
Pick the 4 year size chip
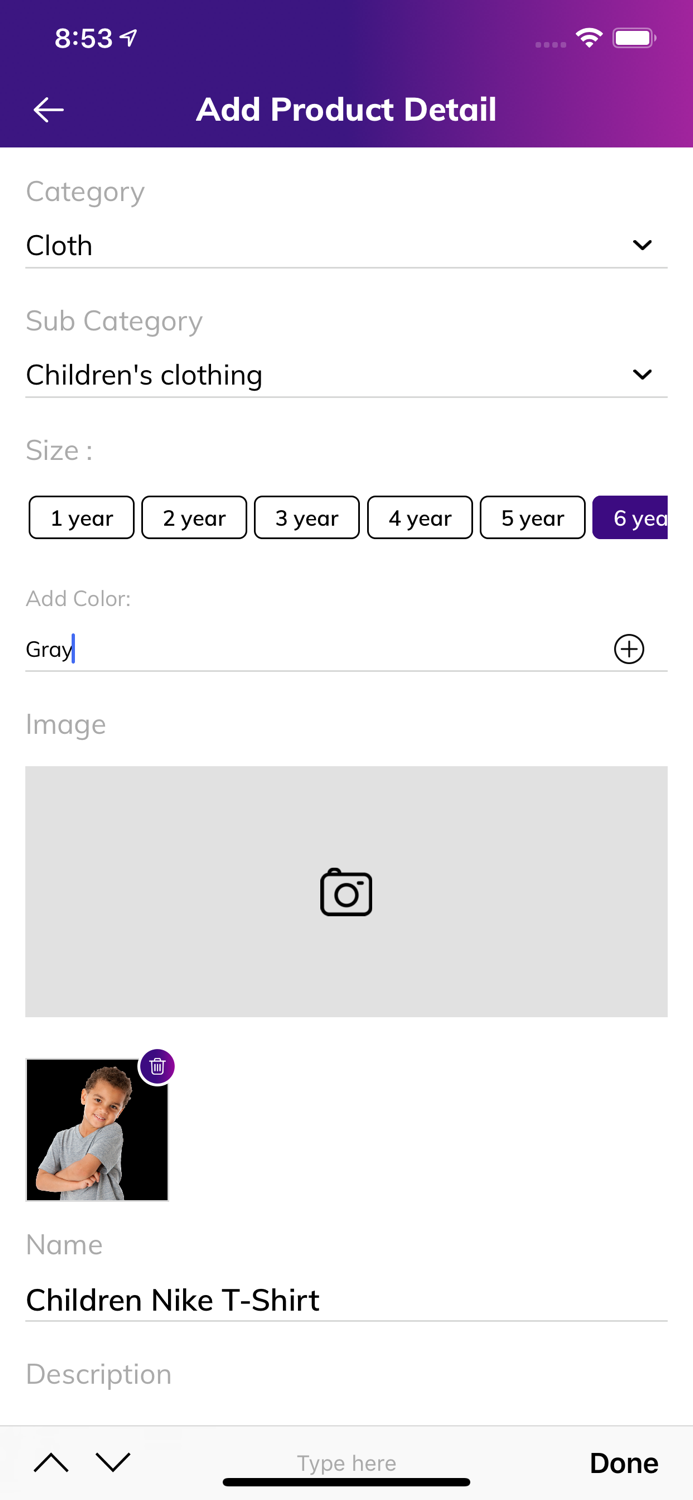[420, 518]
